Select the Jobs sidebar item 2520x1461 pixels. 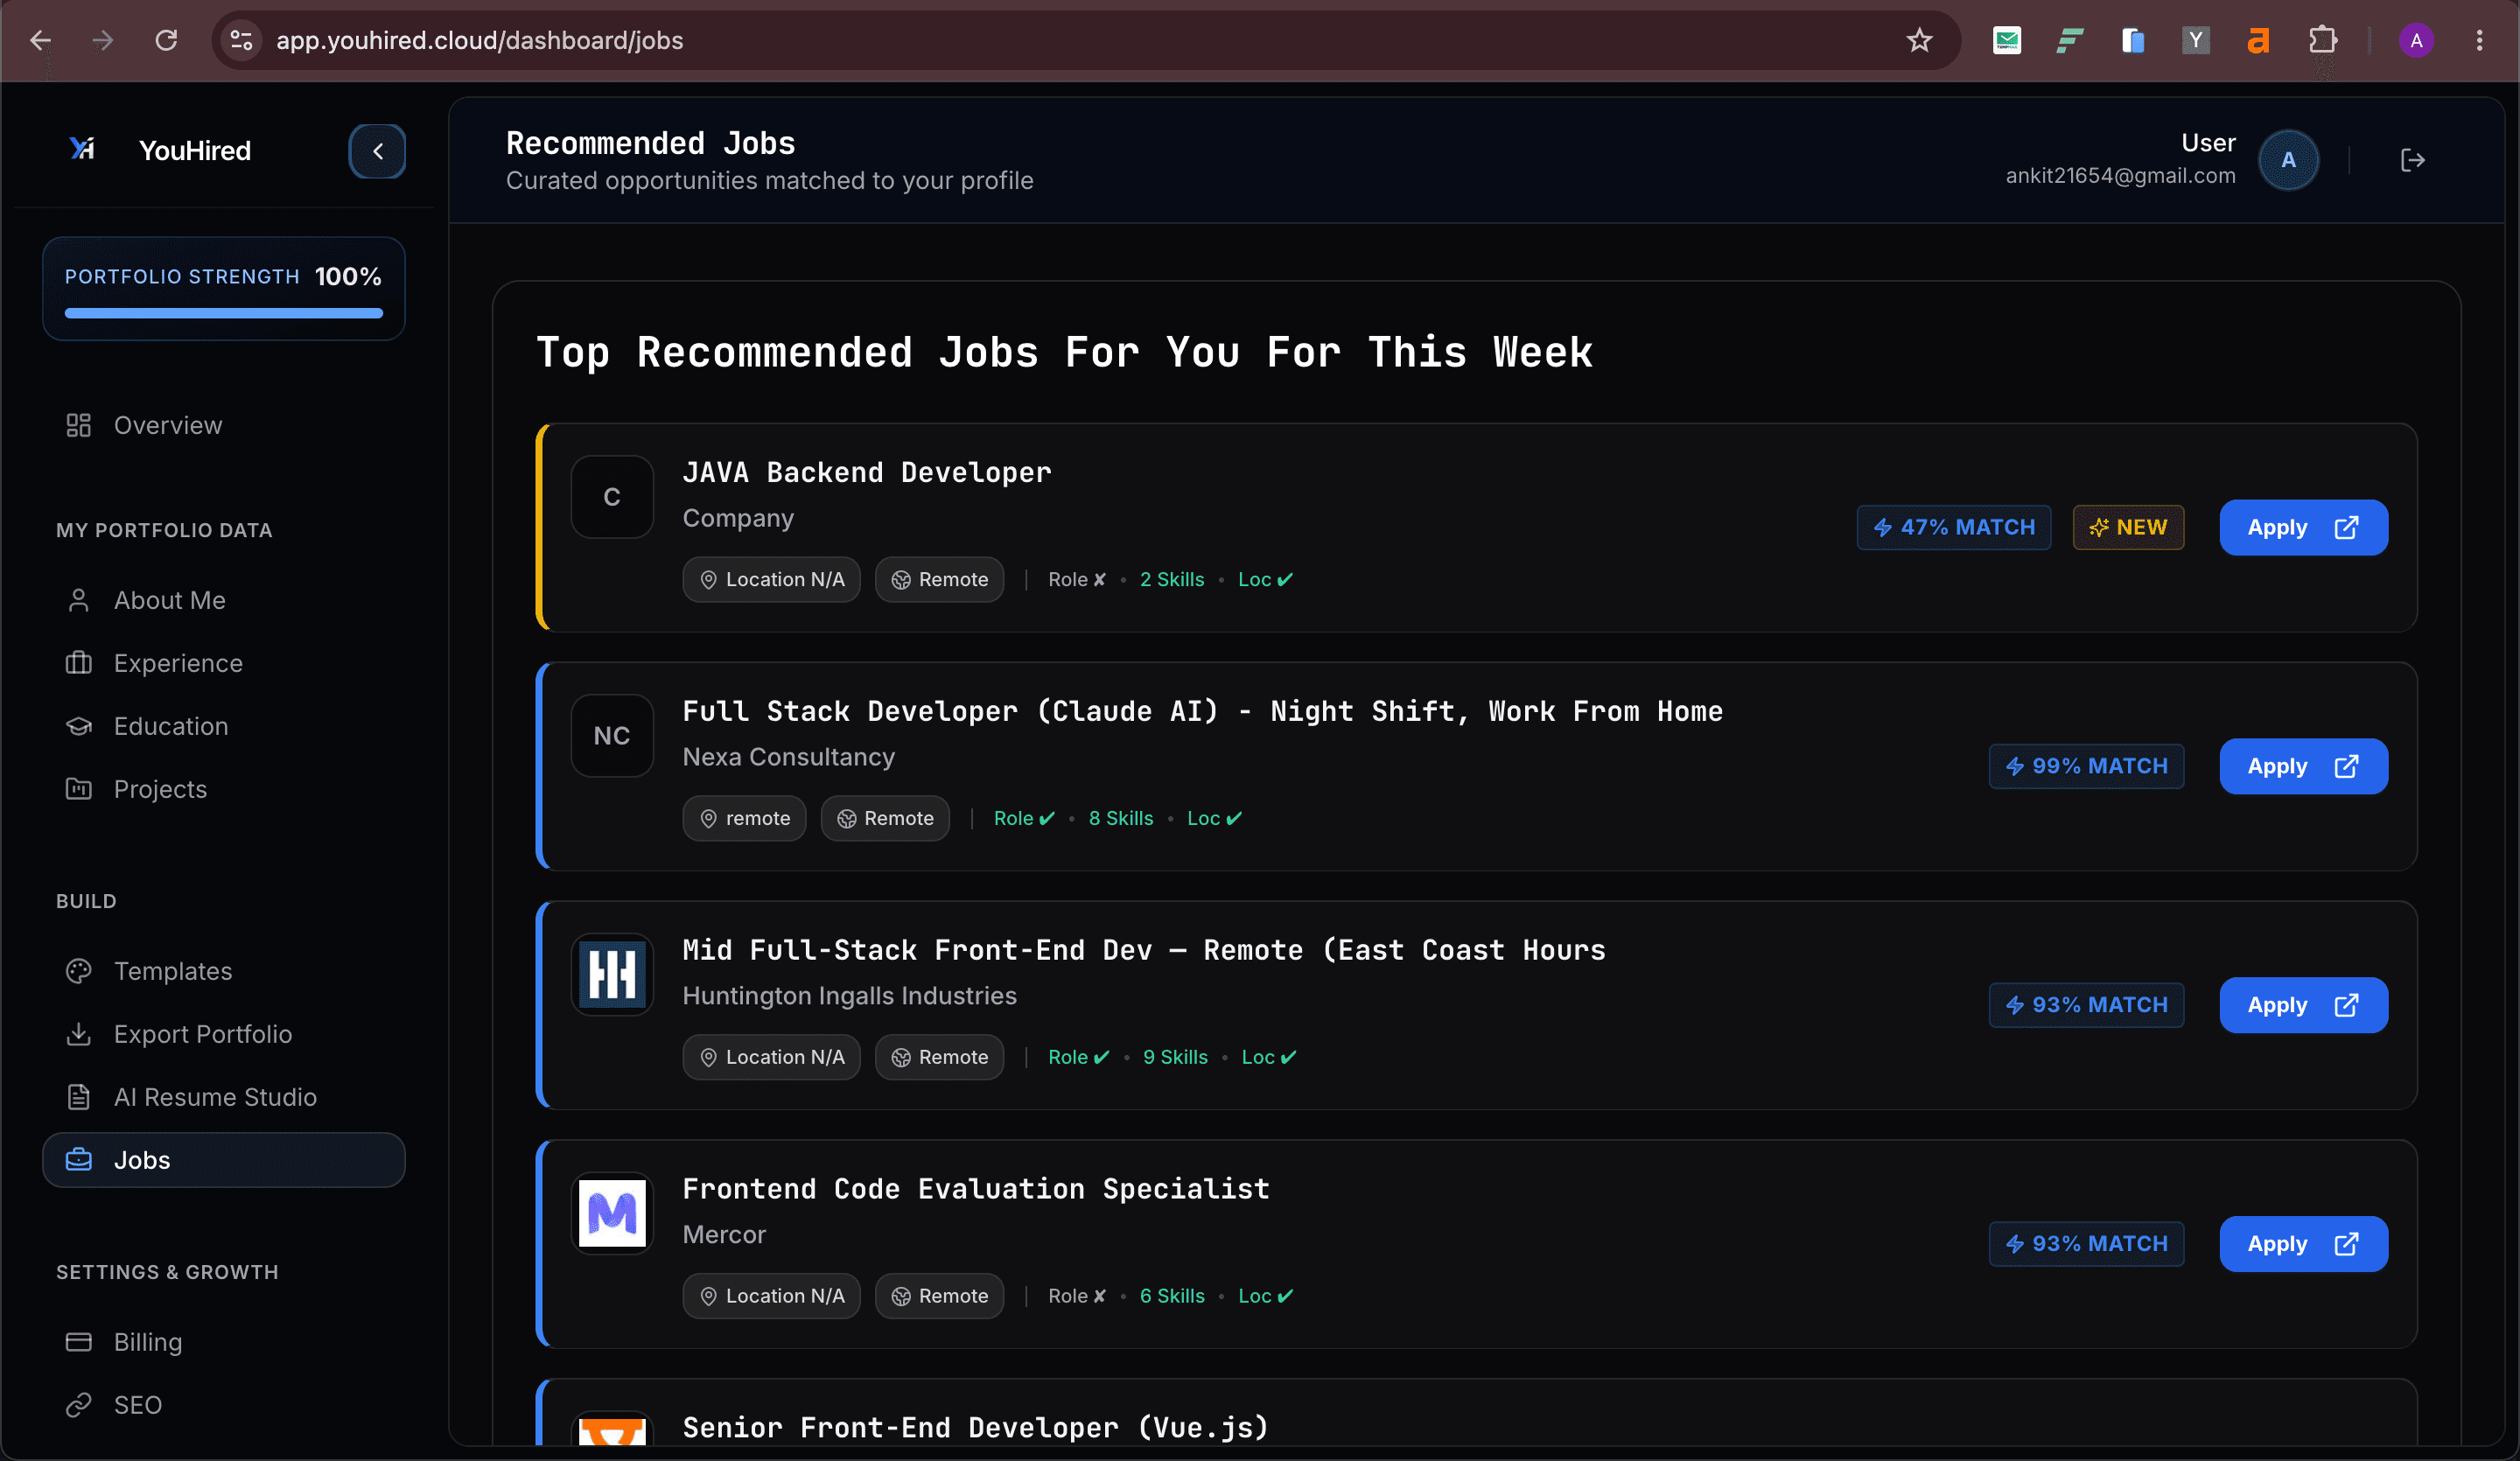click(224, 1160)
